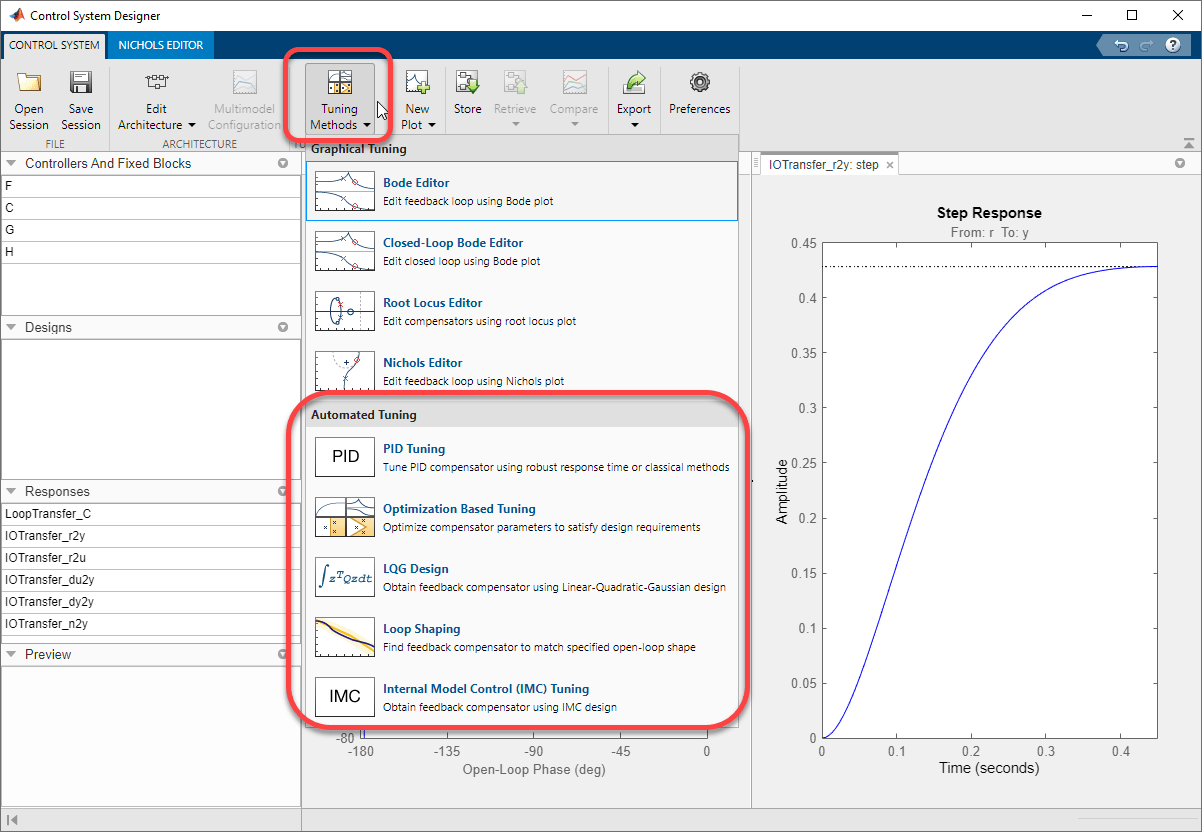Screen dimensions: 1202x832
Task: Choose Nichols Editor menu entry
Action: point(522,371)
